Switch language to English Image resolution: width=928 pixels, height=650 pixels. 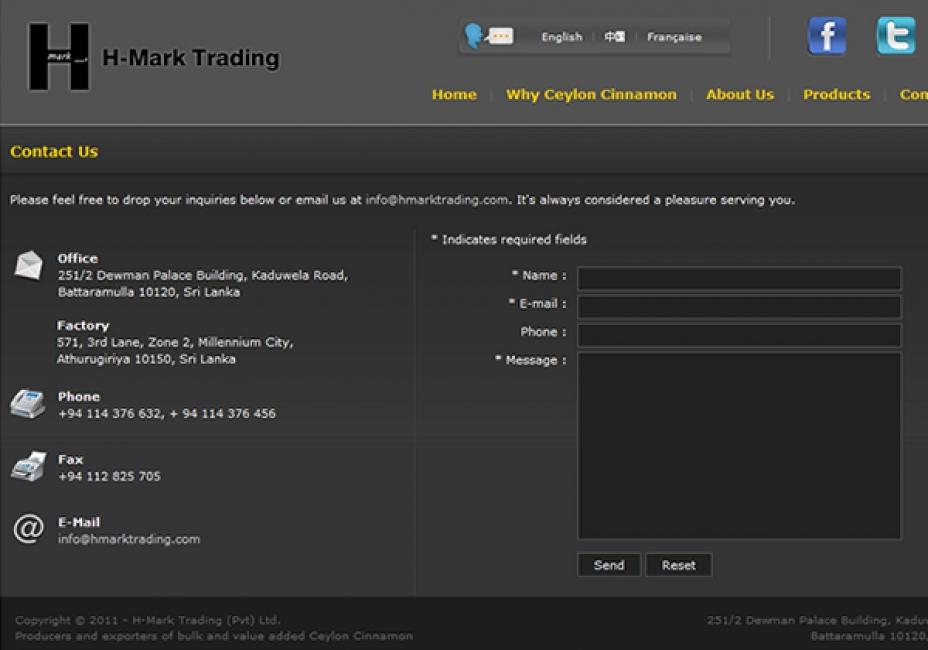pyautogui.click(x=562, y=37)
